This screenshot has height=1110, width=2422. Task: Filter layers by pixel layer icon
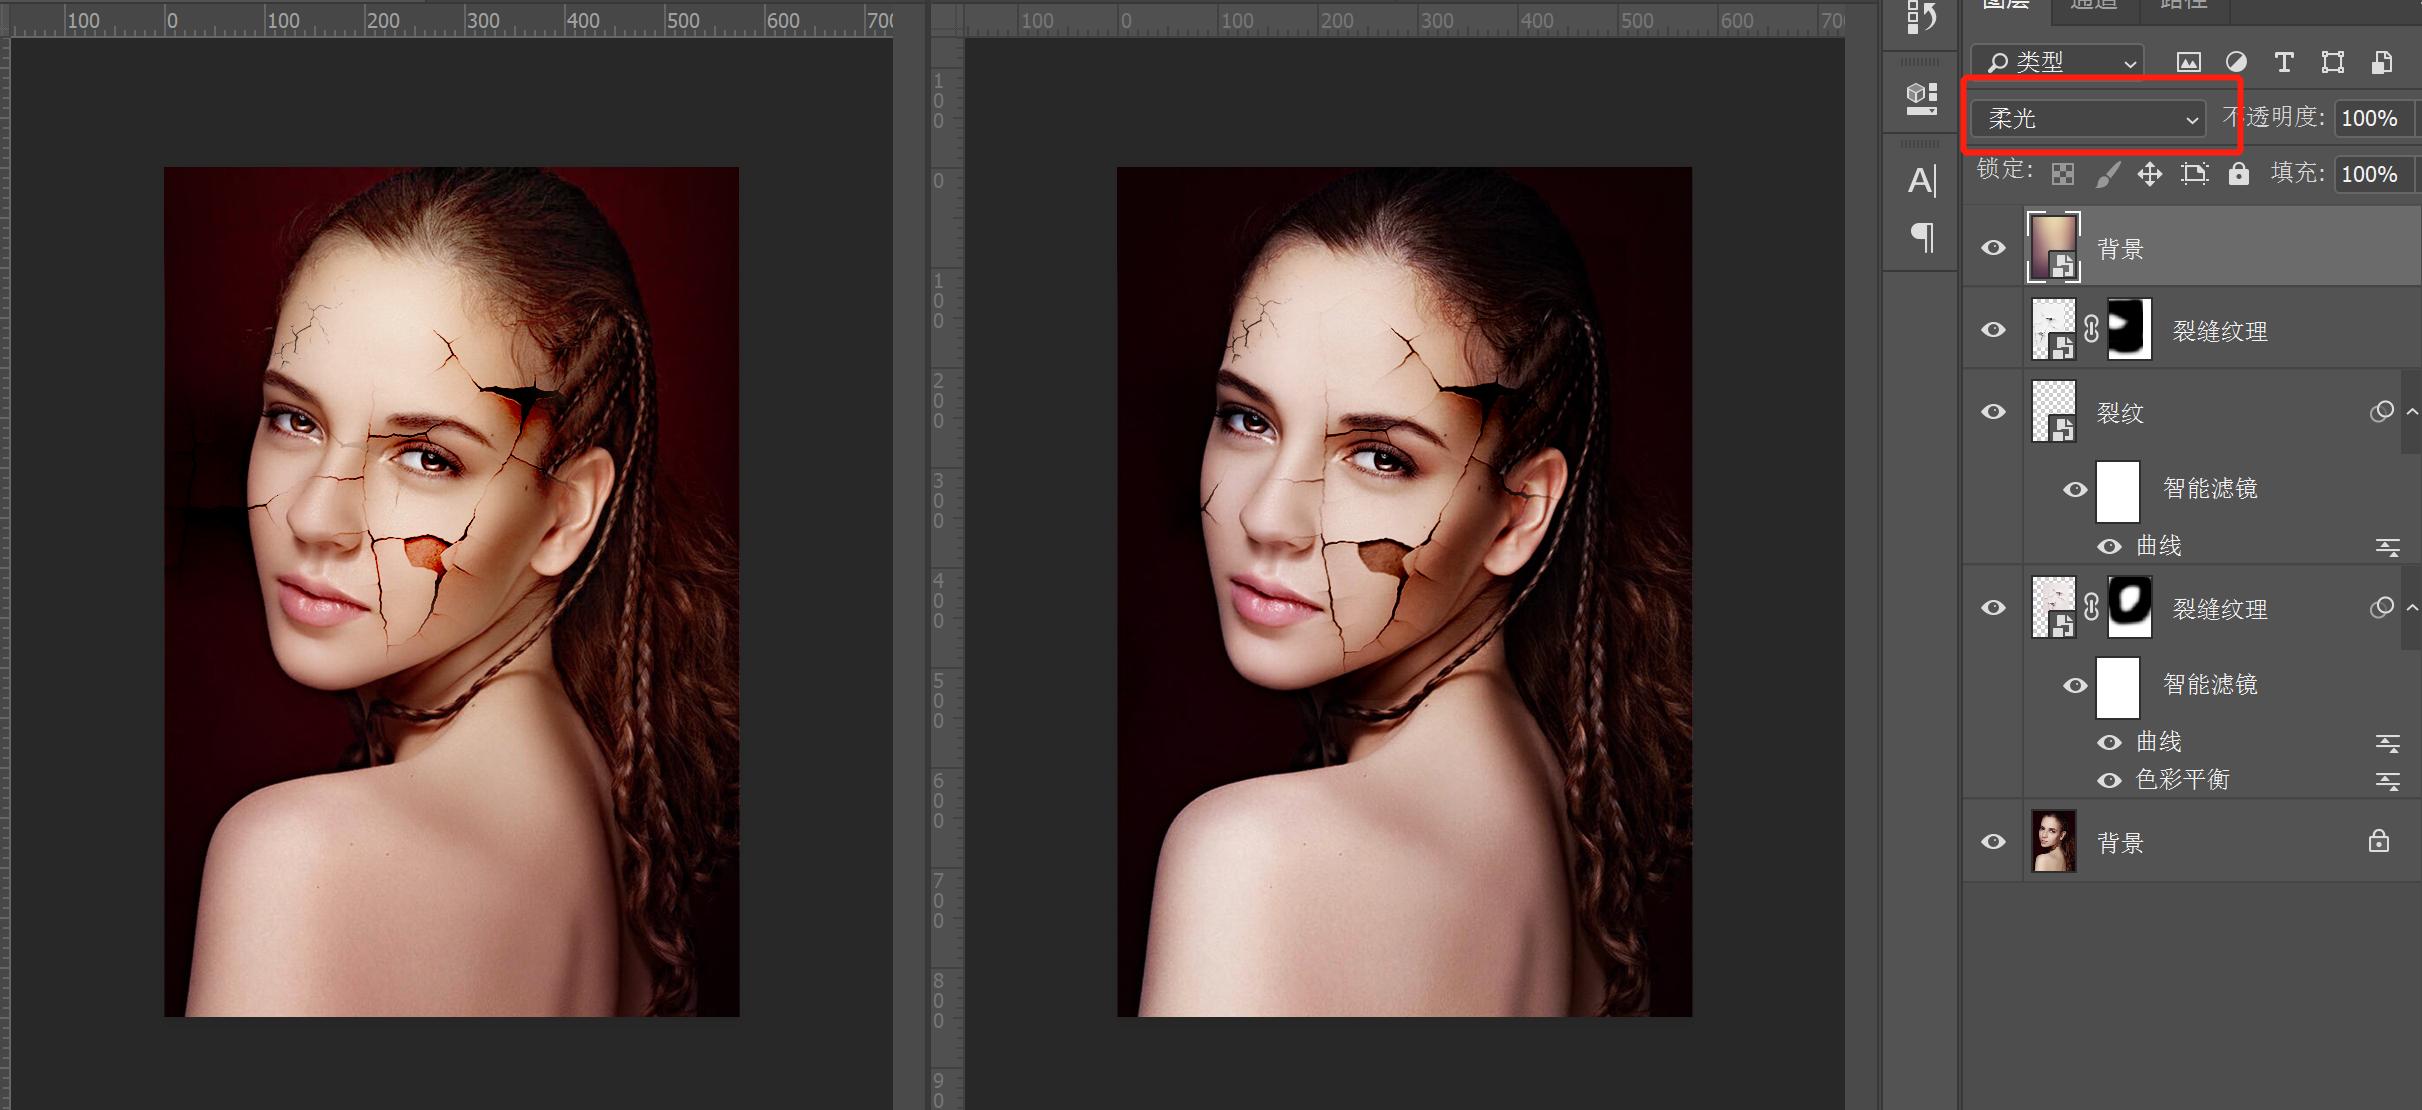coord(2188,62)
